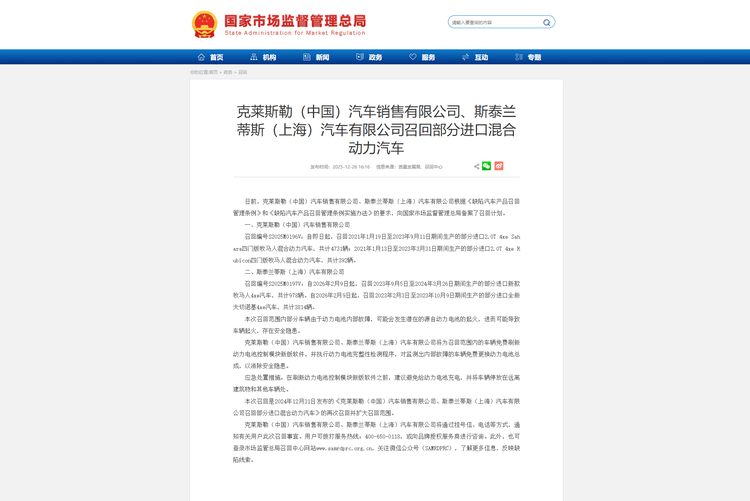Click the arrows icon beside 互动
This screenshot has width=750, height=501.
pyautogui.click(x=466, y=57)
